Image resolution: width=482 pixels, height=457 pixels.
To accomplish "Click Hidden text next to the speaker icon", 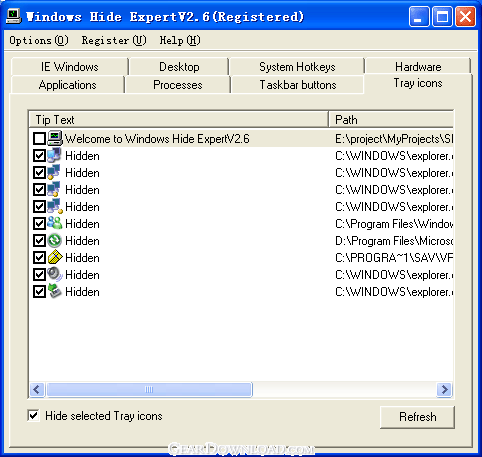I will pos(82,275).
